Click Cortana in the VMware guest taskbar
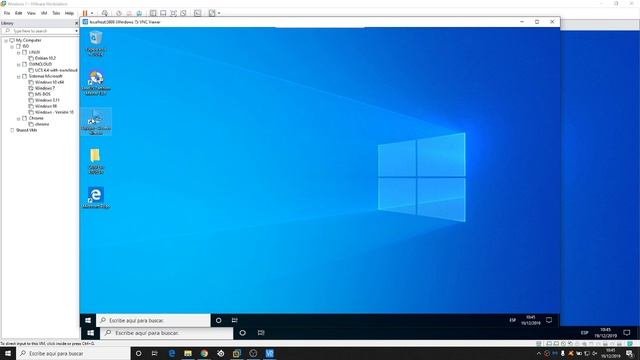640x360 pixels. click(x=242, y=333)
